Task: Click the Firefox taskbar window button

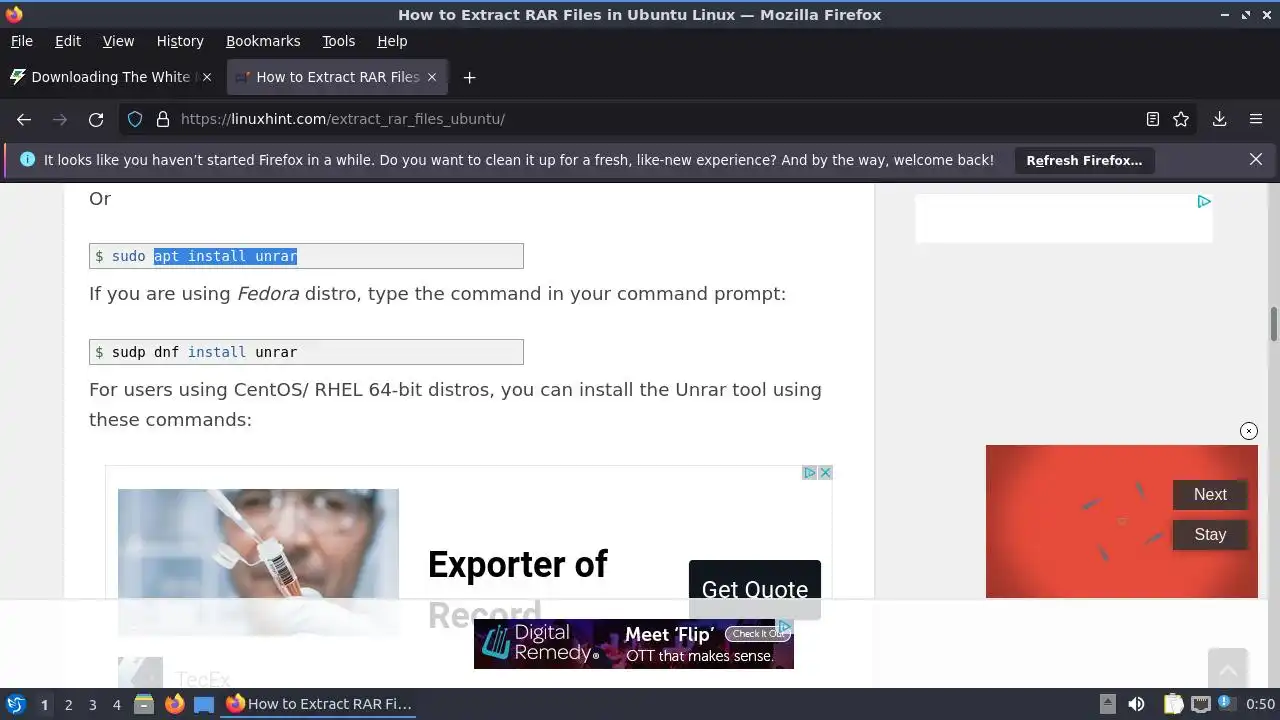Action: (320, 704)
